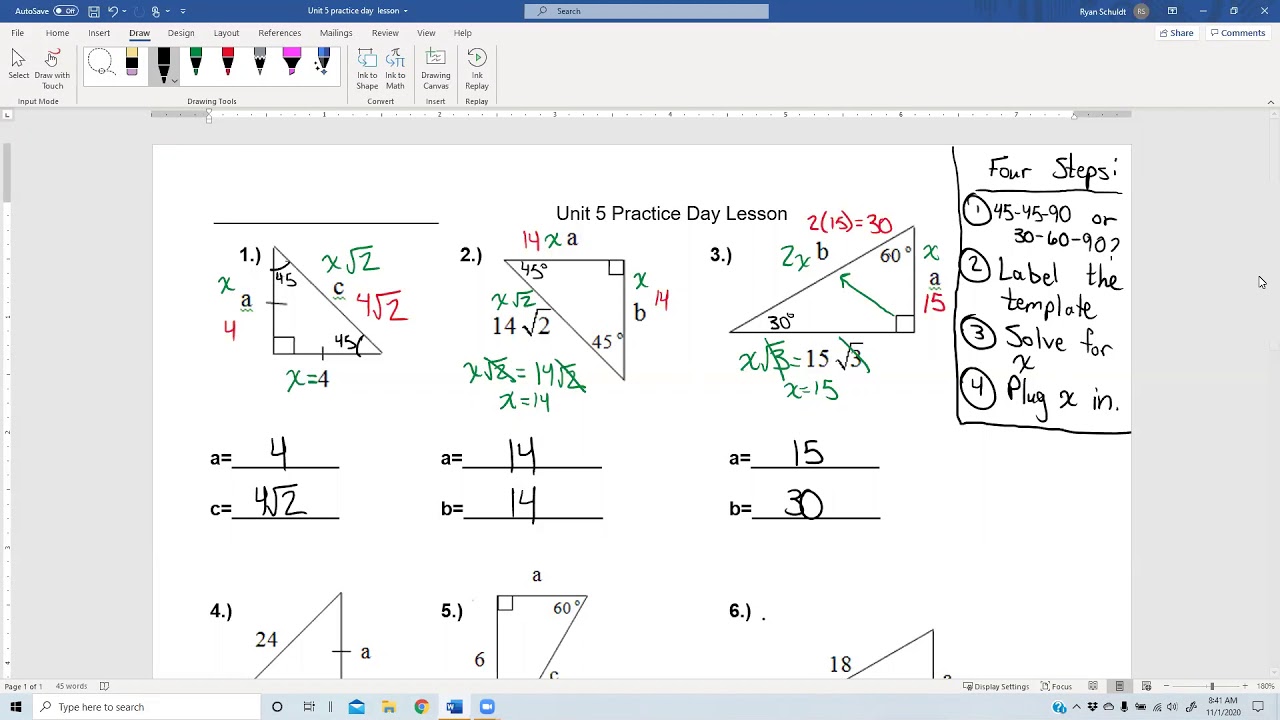Open the Mailings tab
The image size is (1280, 720).
tap(336, 33)
